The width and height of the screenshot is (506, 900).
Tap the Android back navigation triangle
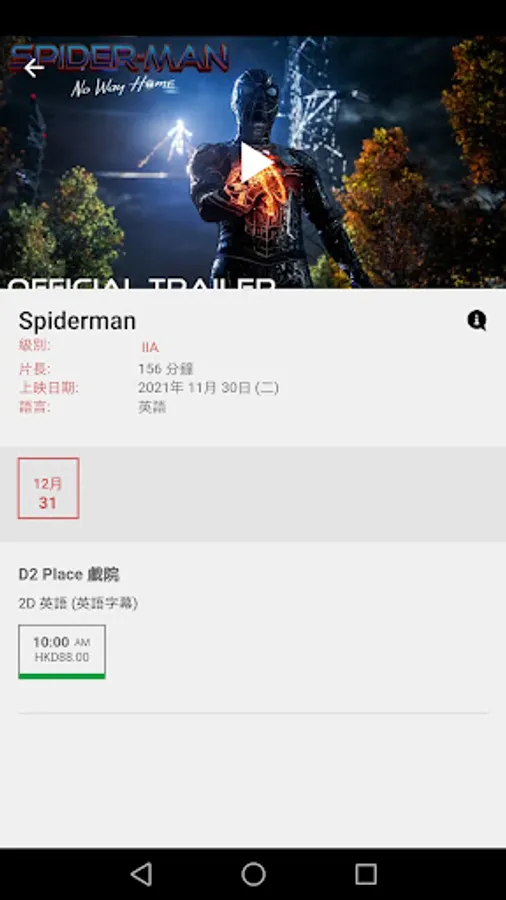(141, 874)
